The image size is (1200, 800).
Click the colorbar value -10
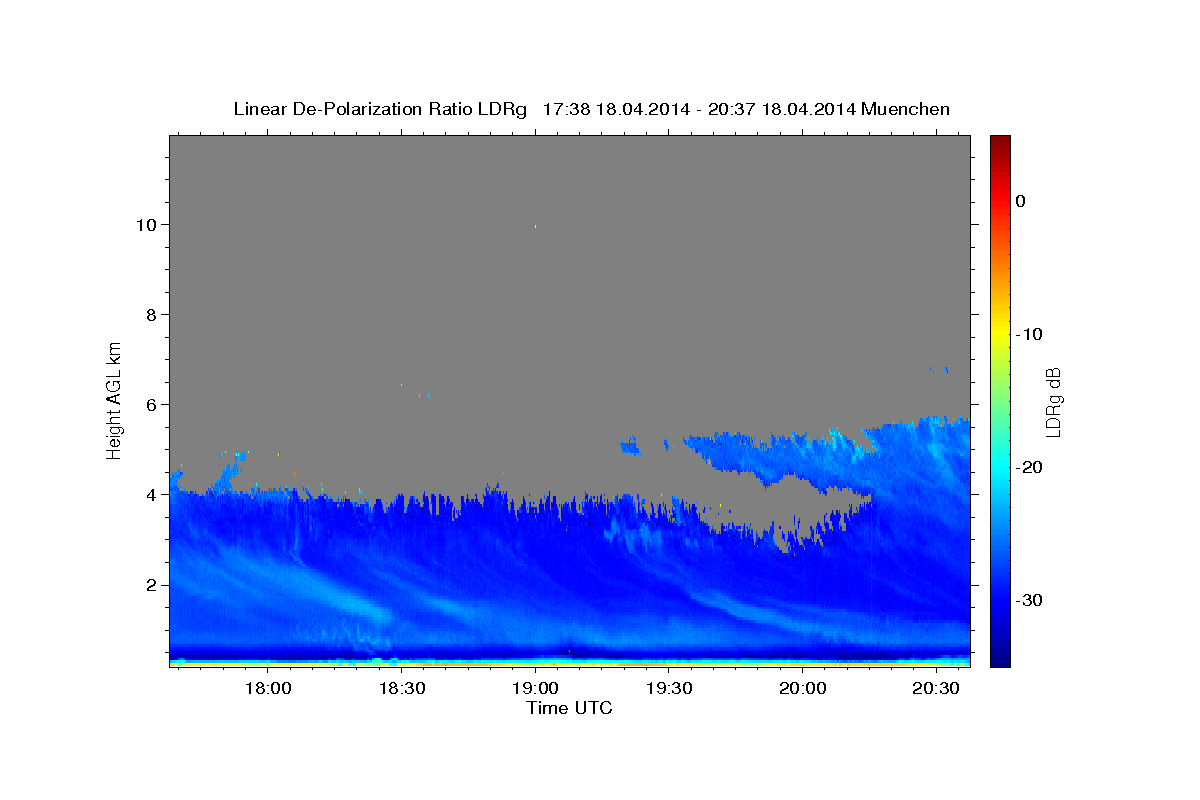click(1029, 334)
